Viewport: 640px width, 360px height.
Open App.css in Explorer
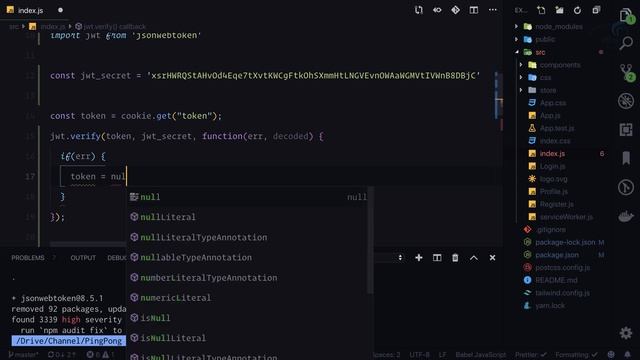pyautogui.click(x=553, y=103)
